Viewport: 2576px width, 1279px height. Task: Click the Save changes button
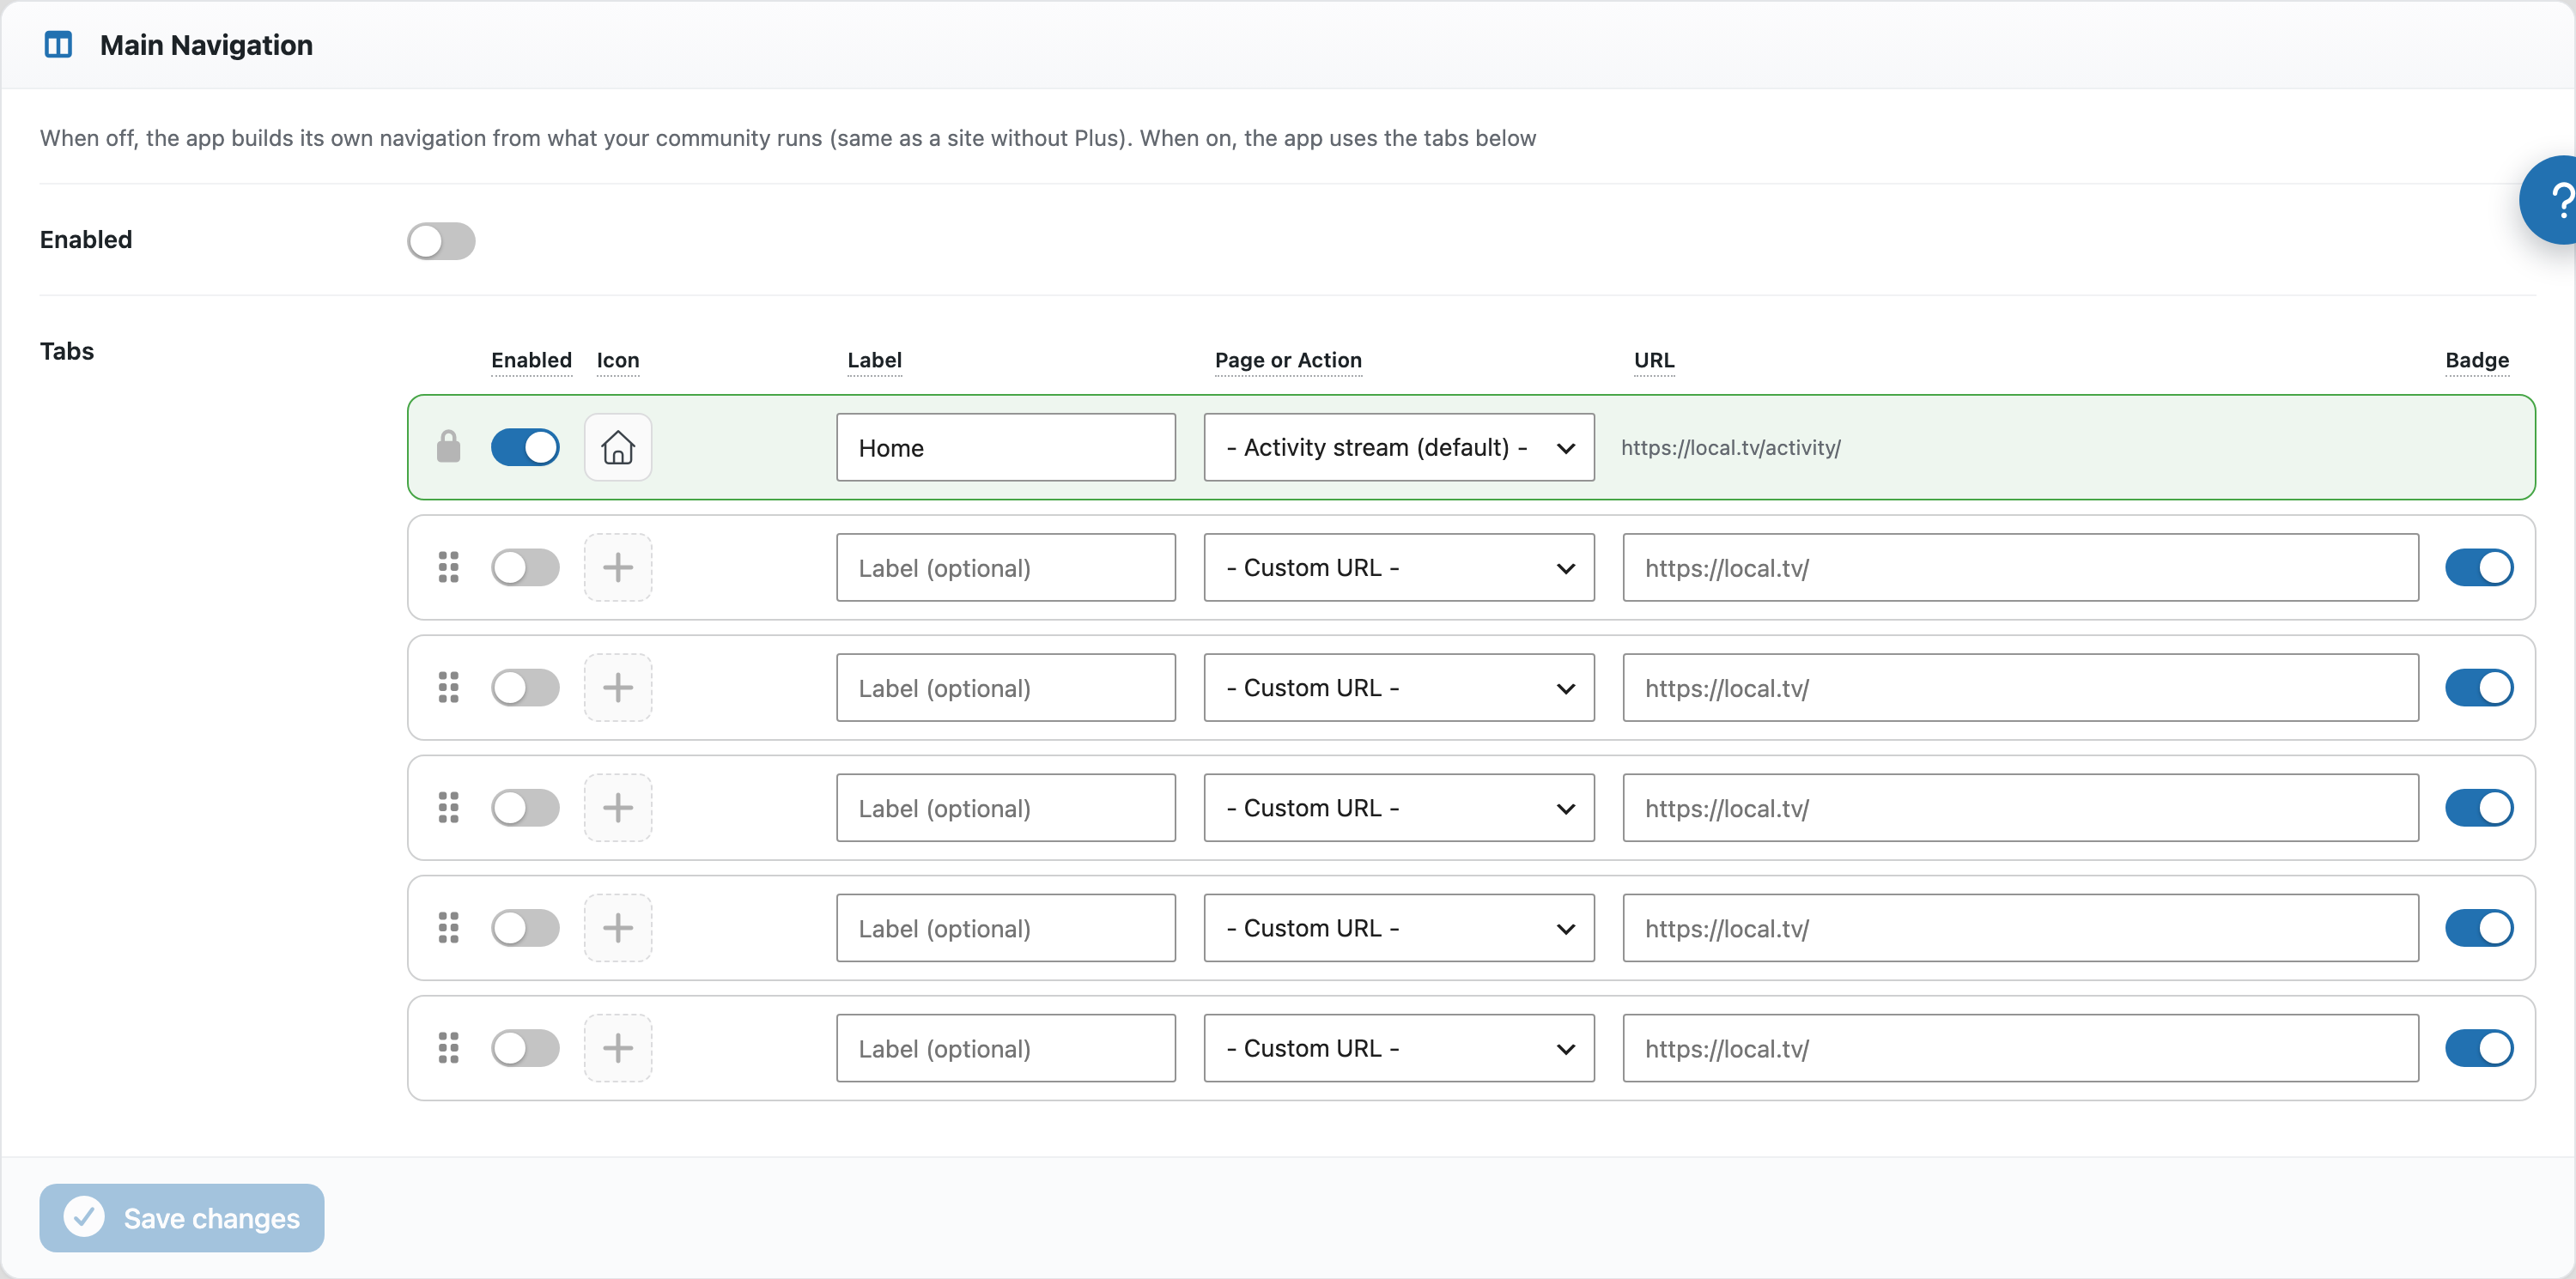click(182, 1217)
